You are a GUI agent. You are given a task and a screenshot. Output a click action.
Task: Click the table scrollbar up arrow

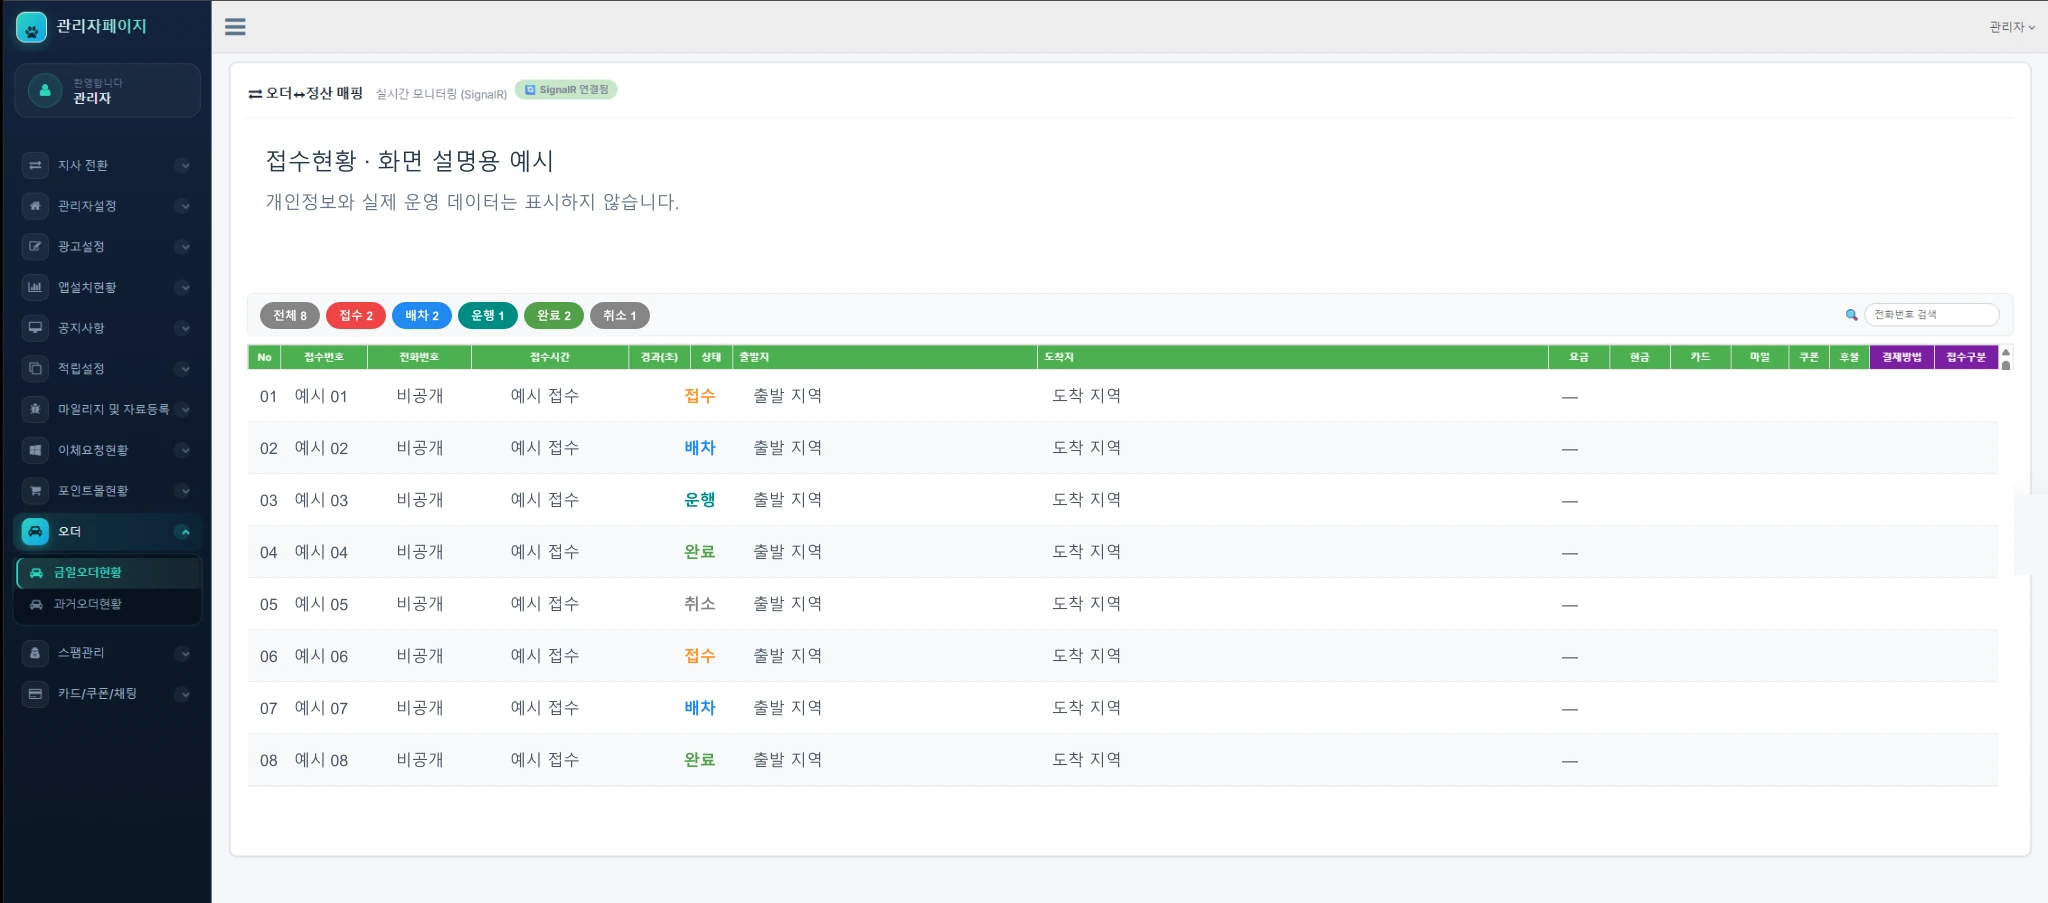tap(2005, 353)
